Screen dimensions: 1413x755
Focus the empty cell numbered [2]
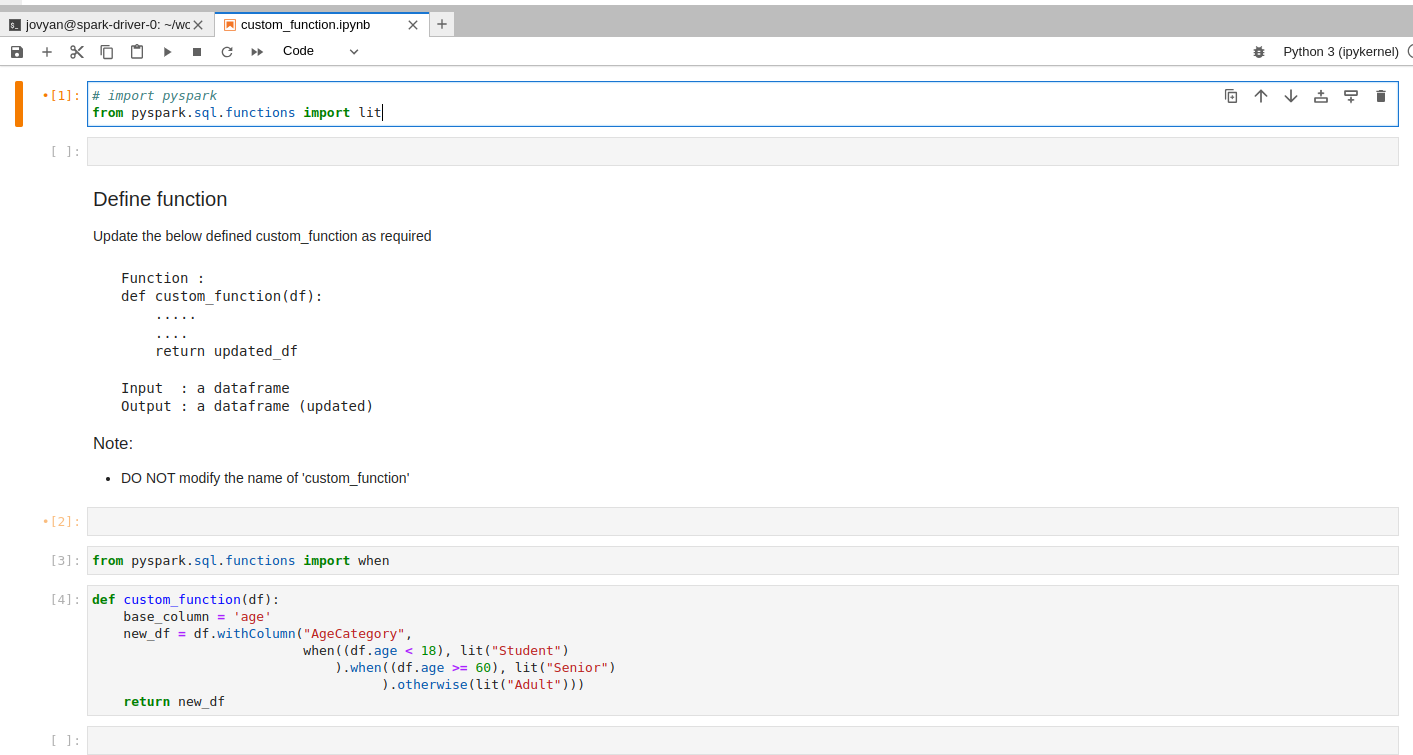[x=742, y=522]
